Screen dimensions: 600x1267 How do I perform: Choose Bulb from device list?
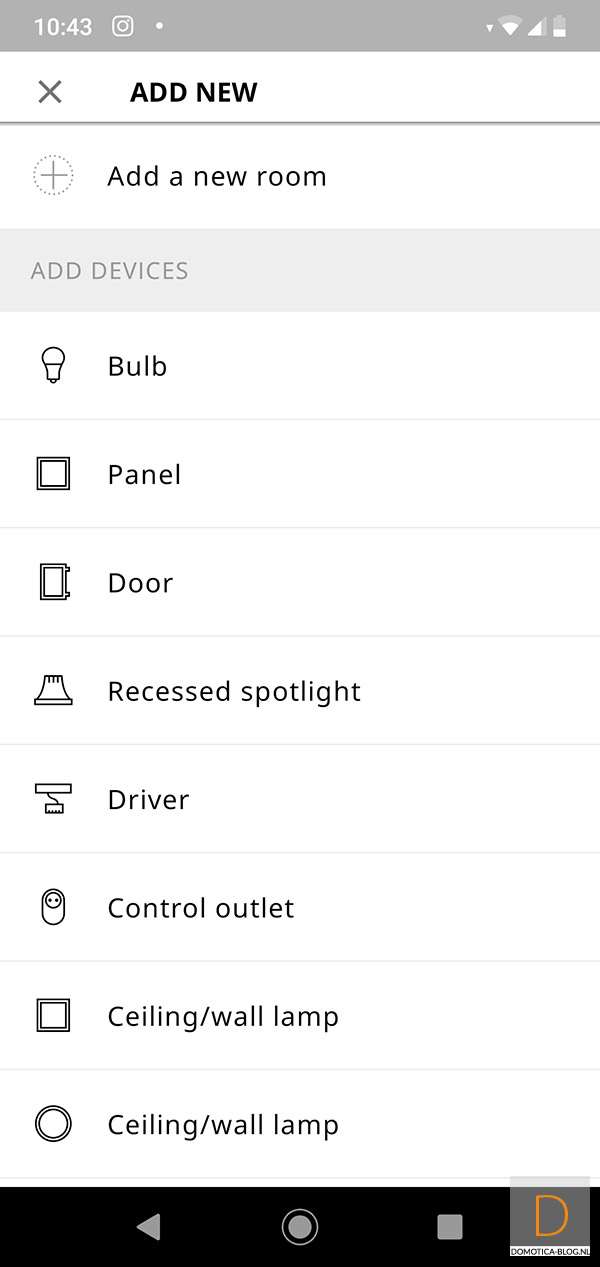pyautogui.click(x=137, y=366)
